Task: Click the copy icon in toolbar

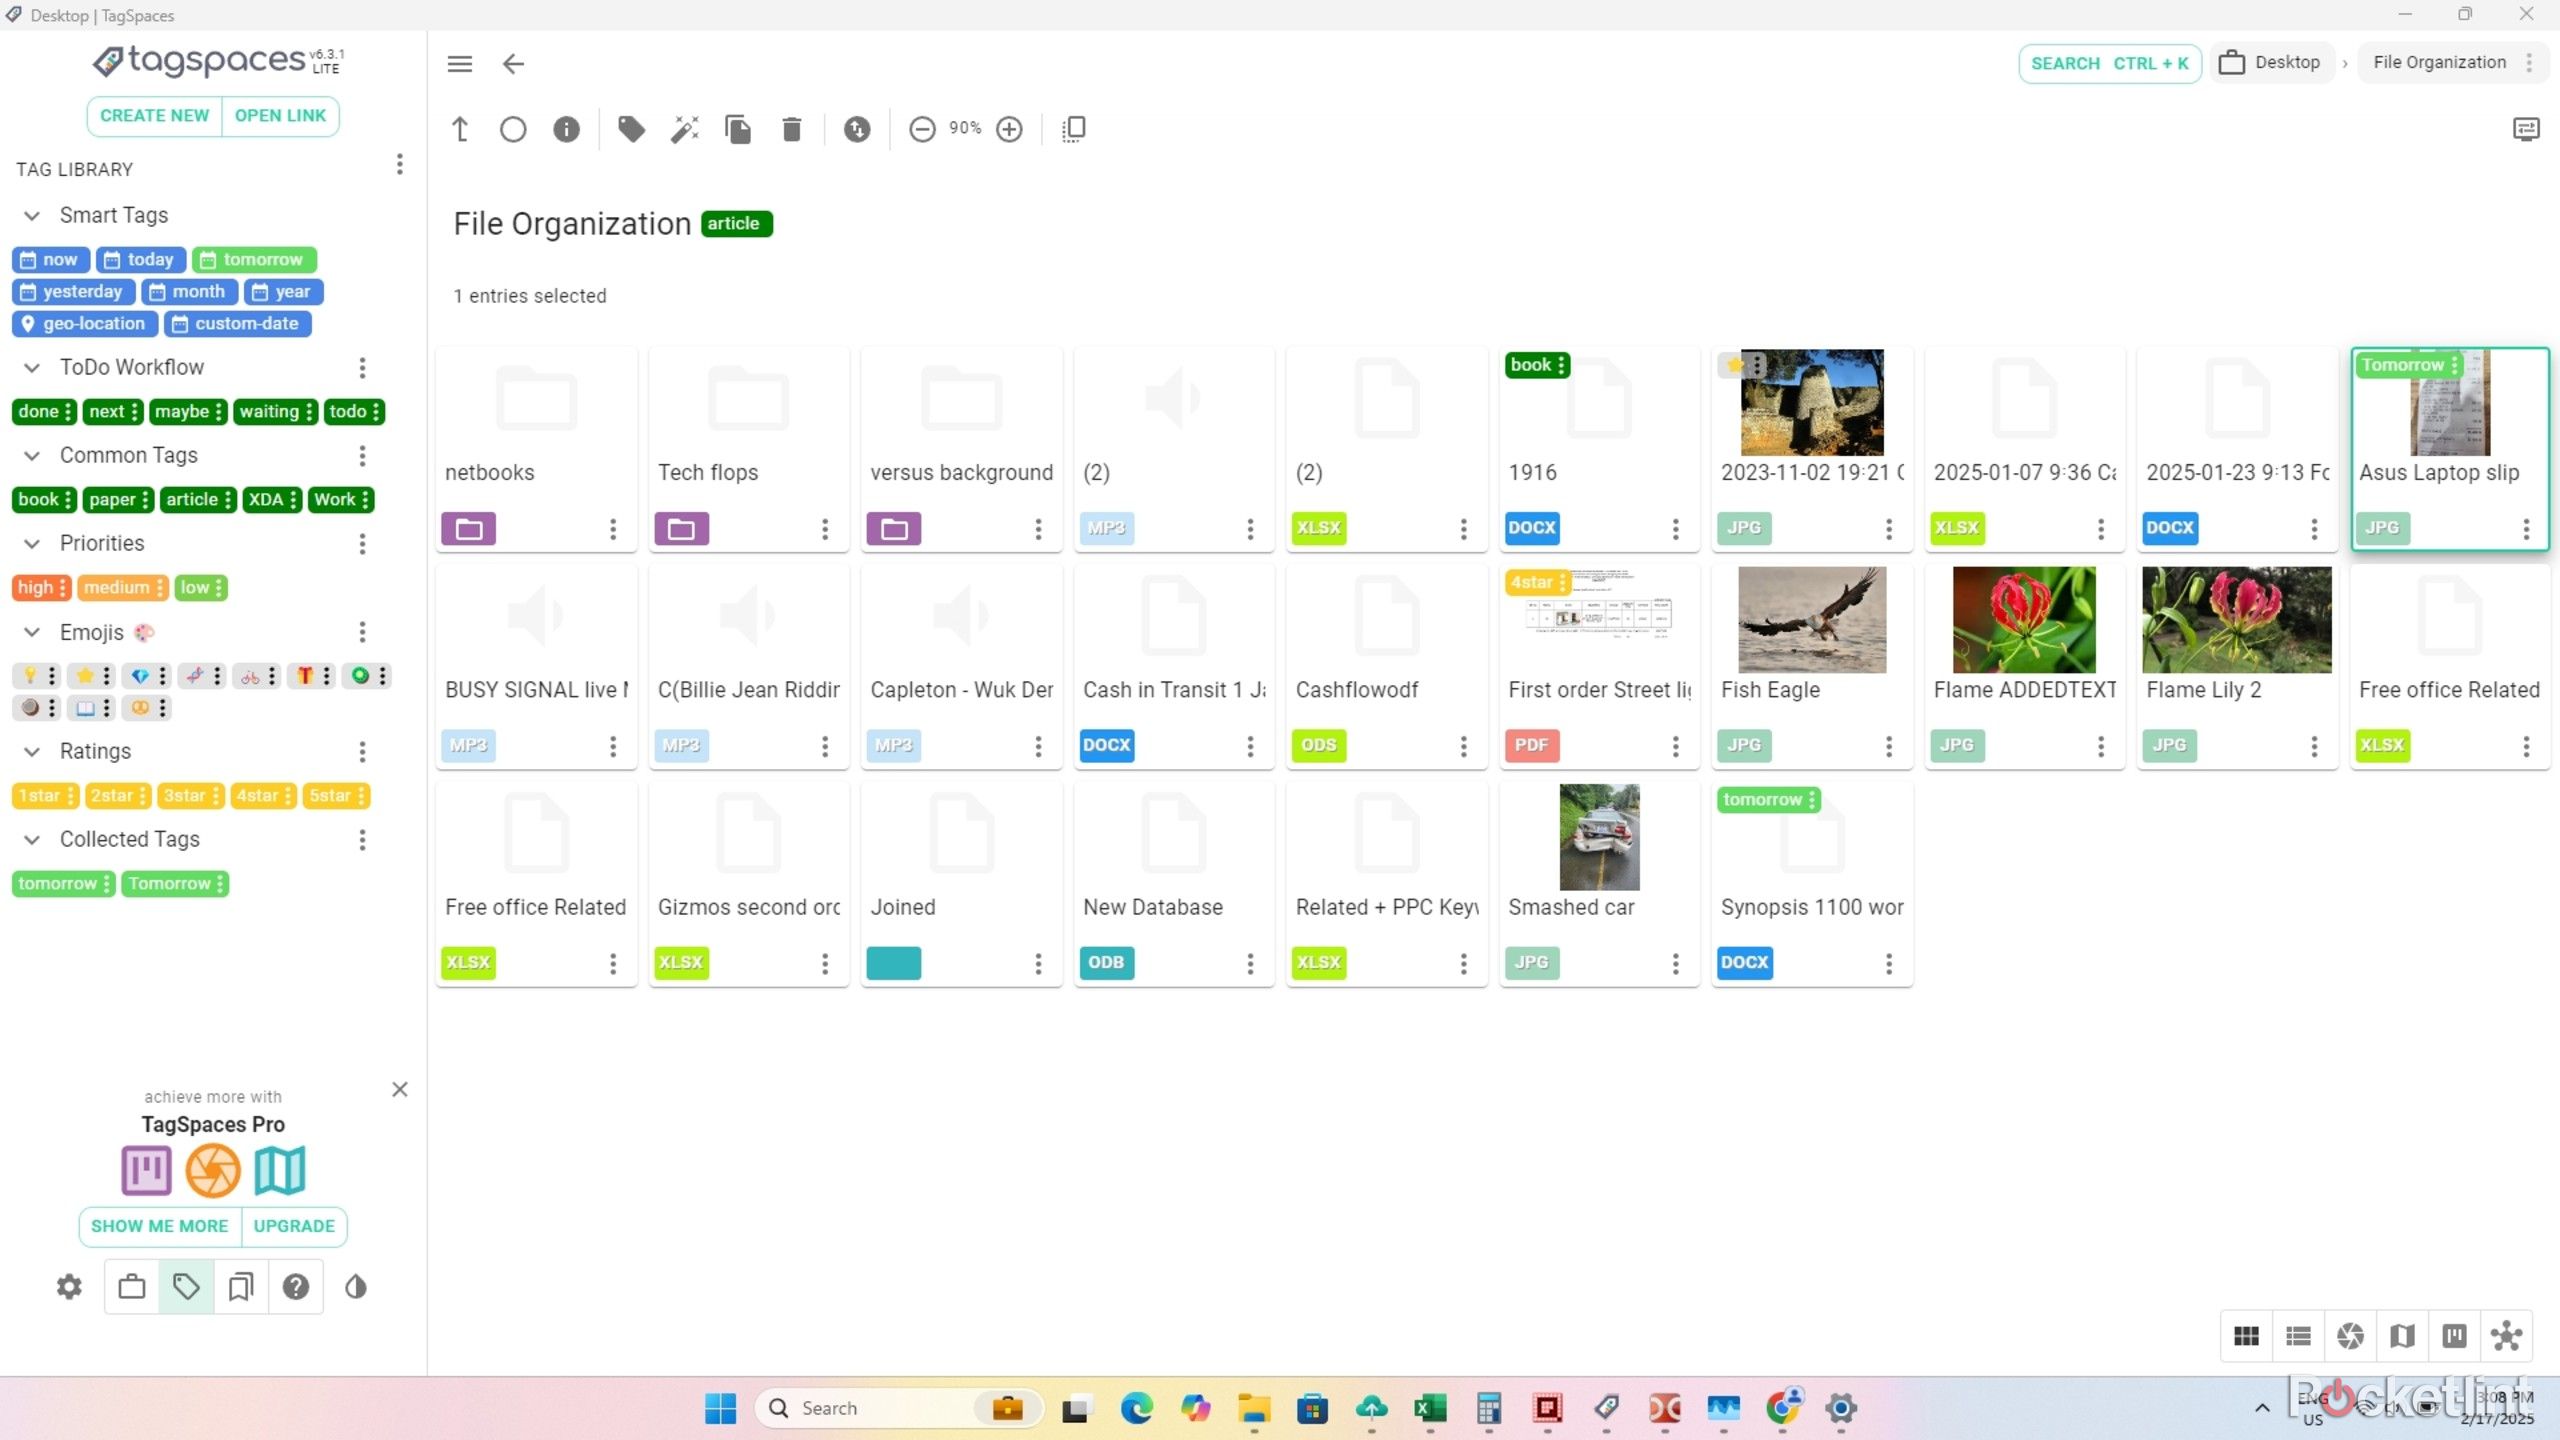Action: coord(738,128)
